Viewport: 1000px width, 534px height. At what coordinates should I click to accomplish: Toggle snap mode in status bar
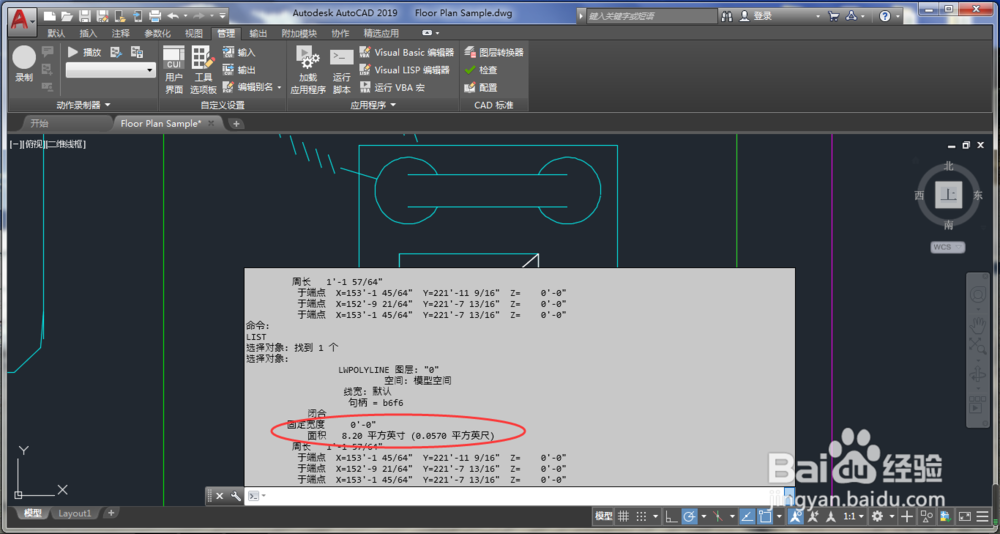(x=642, y=516)
